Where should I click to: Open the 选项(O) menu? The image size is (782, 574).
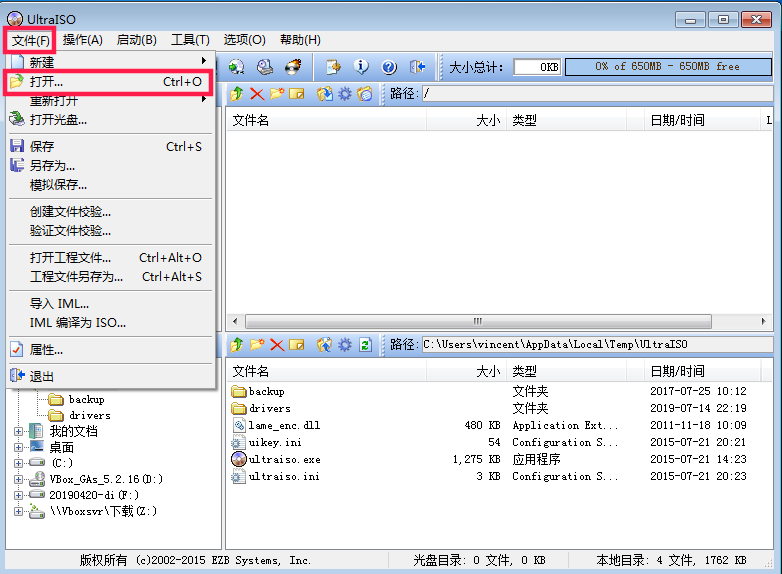coord(244,40)
